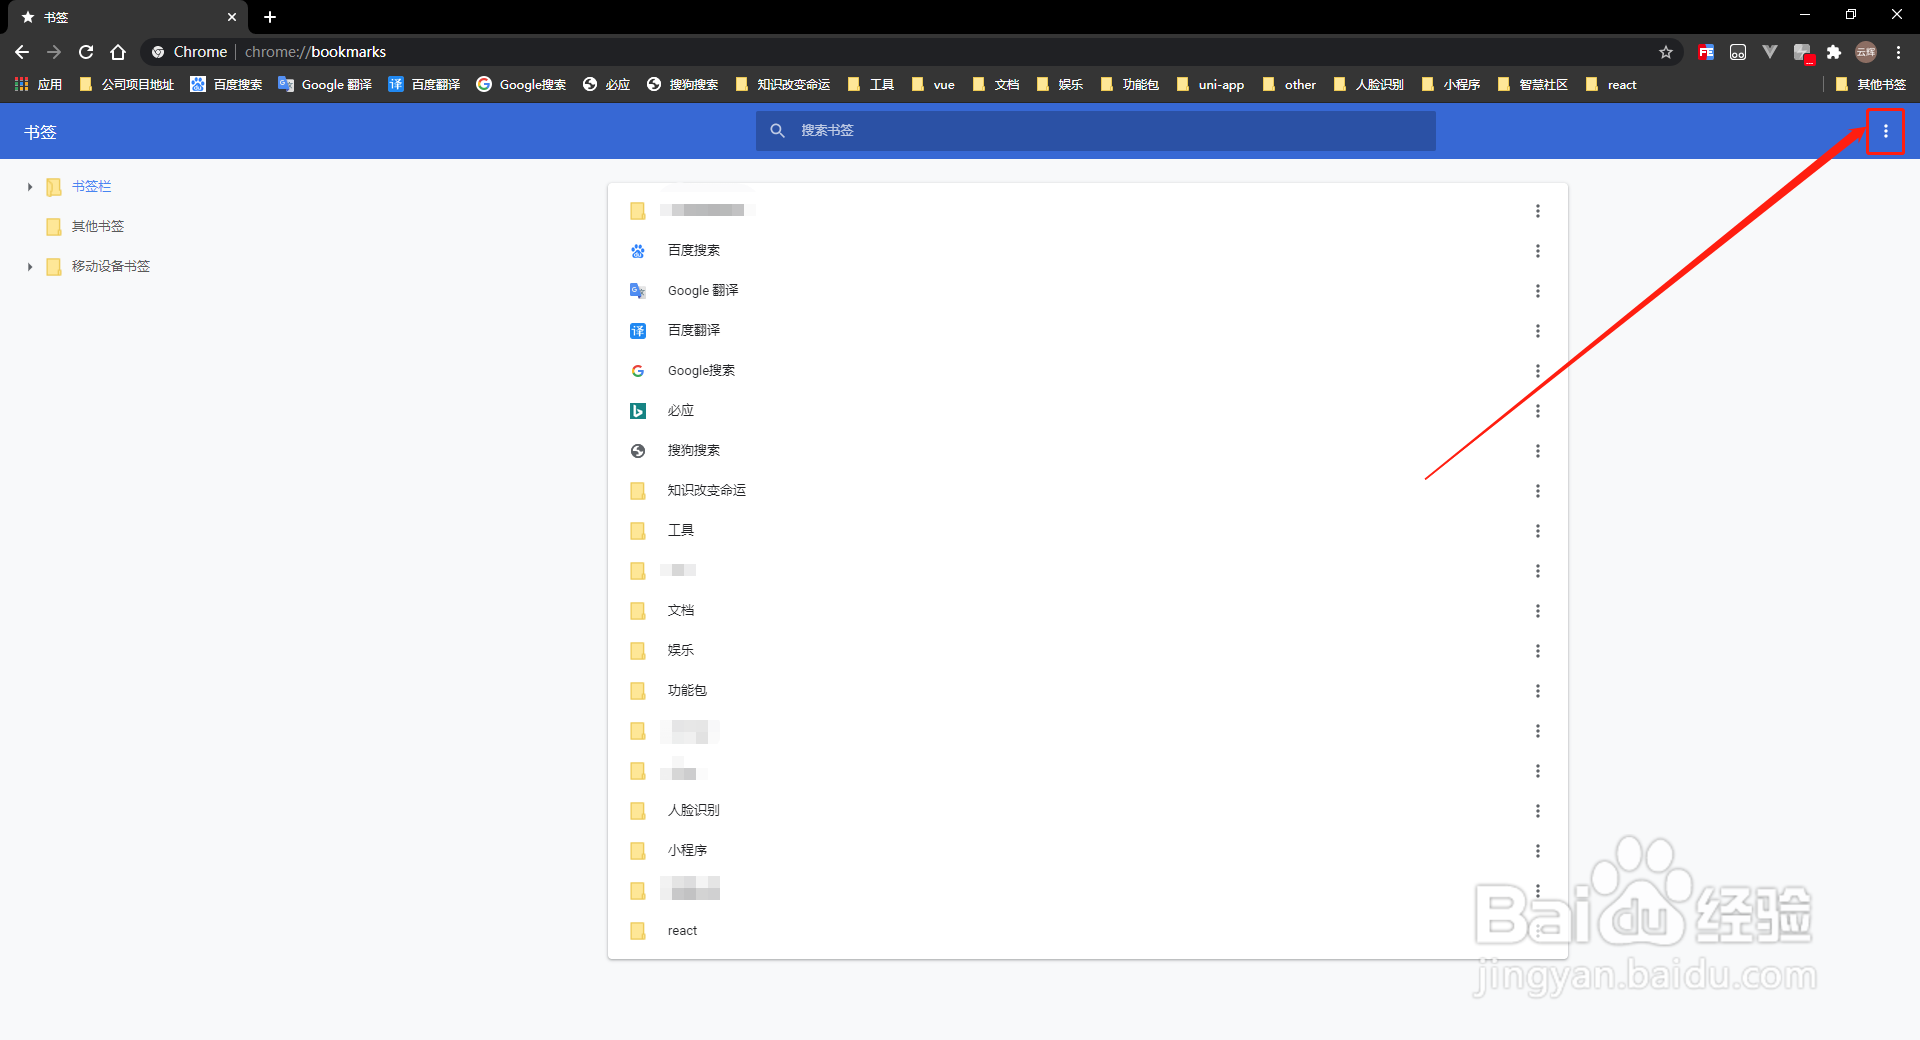The height and width of the screenshot is (1040, 1920).
Task: Select the 娱乐 folder in list
Action: pyautogui.click(x=1087, y=651)
